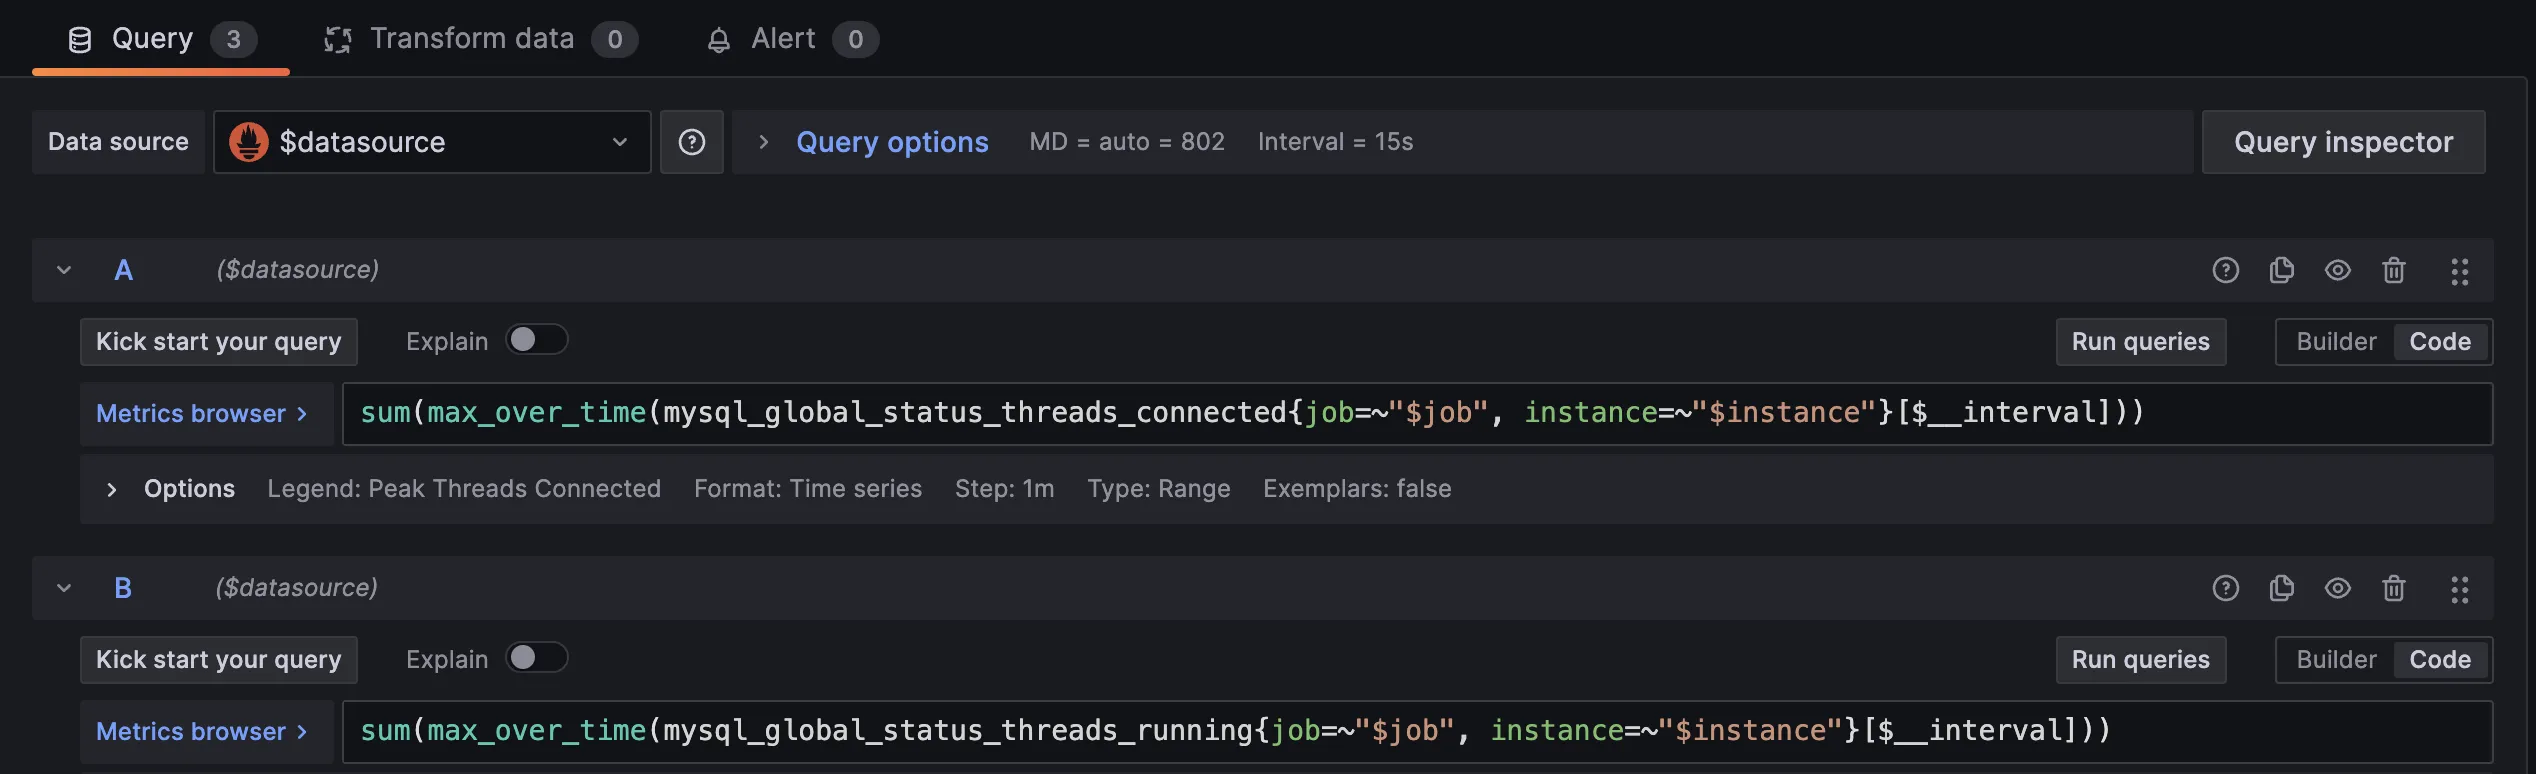Click data source help icon button

pyautogui.click(x=691, y=142)
